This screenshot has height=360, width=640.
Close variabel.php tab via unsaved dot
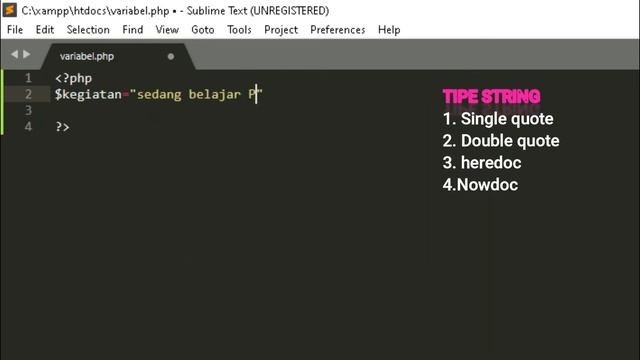click(x=171, y=56)
